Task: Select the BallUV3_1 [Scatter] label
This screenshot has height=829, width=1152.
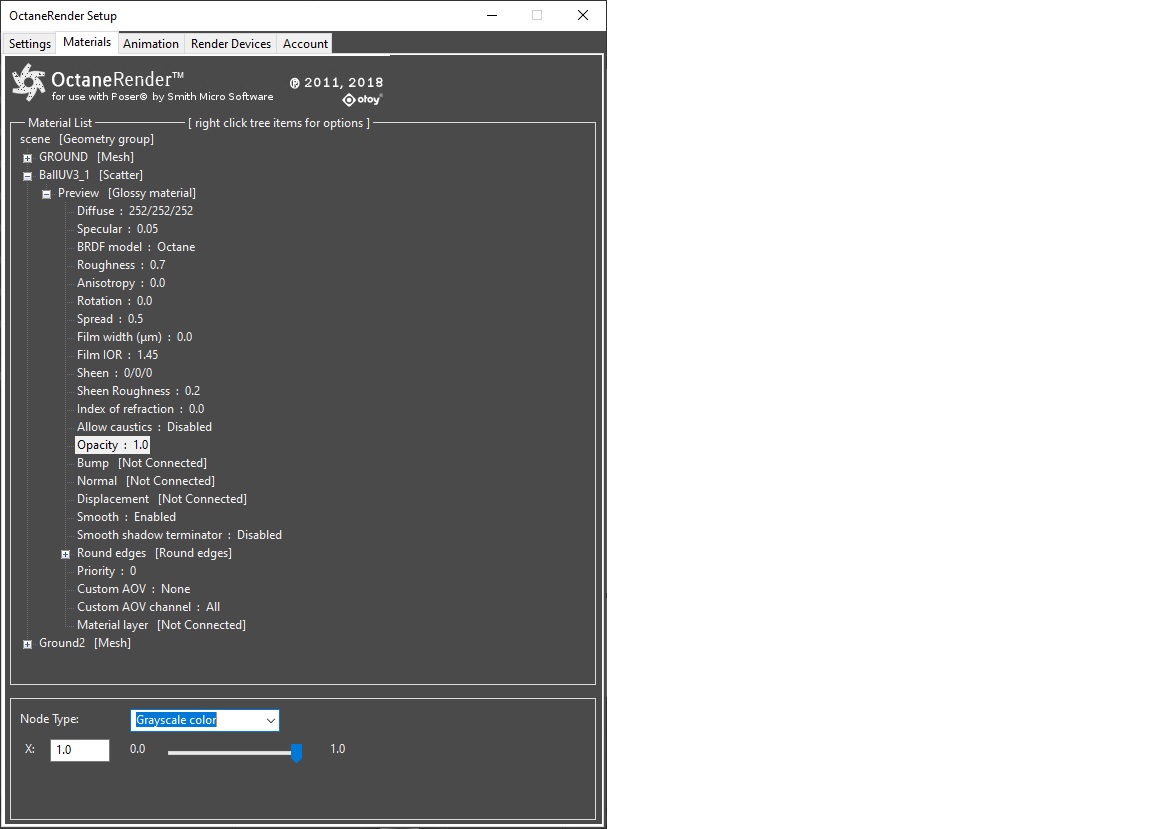Action: coord(91,175)
